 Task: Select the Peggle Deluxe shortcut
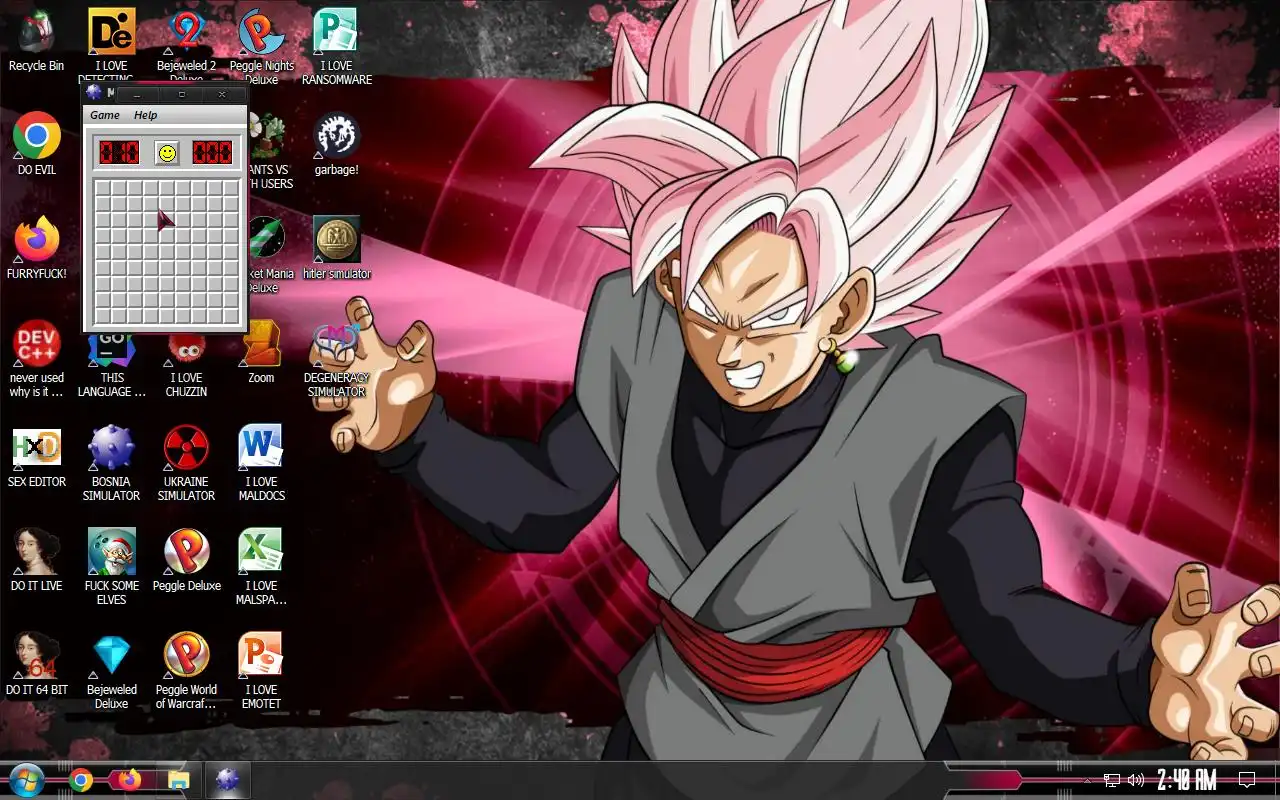click(x=186, y=560)
